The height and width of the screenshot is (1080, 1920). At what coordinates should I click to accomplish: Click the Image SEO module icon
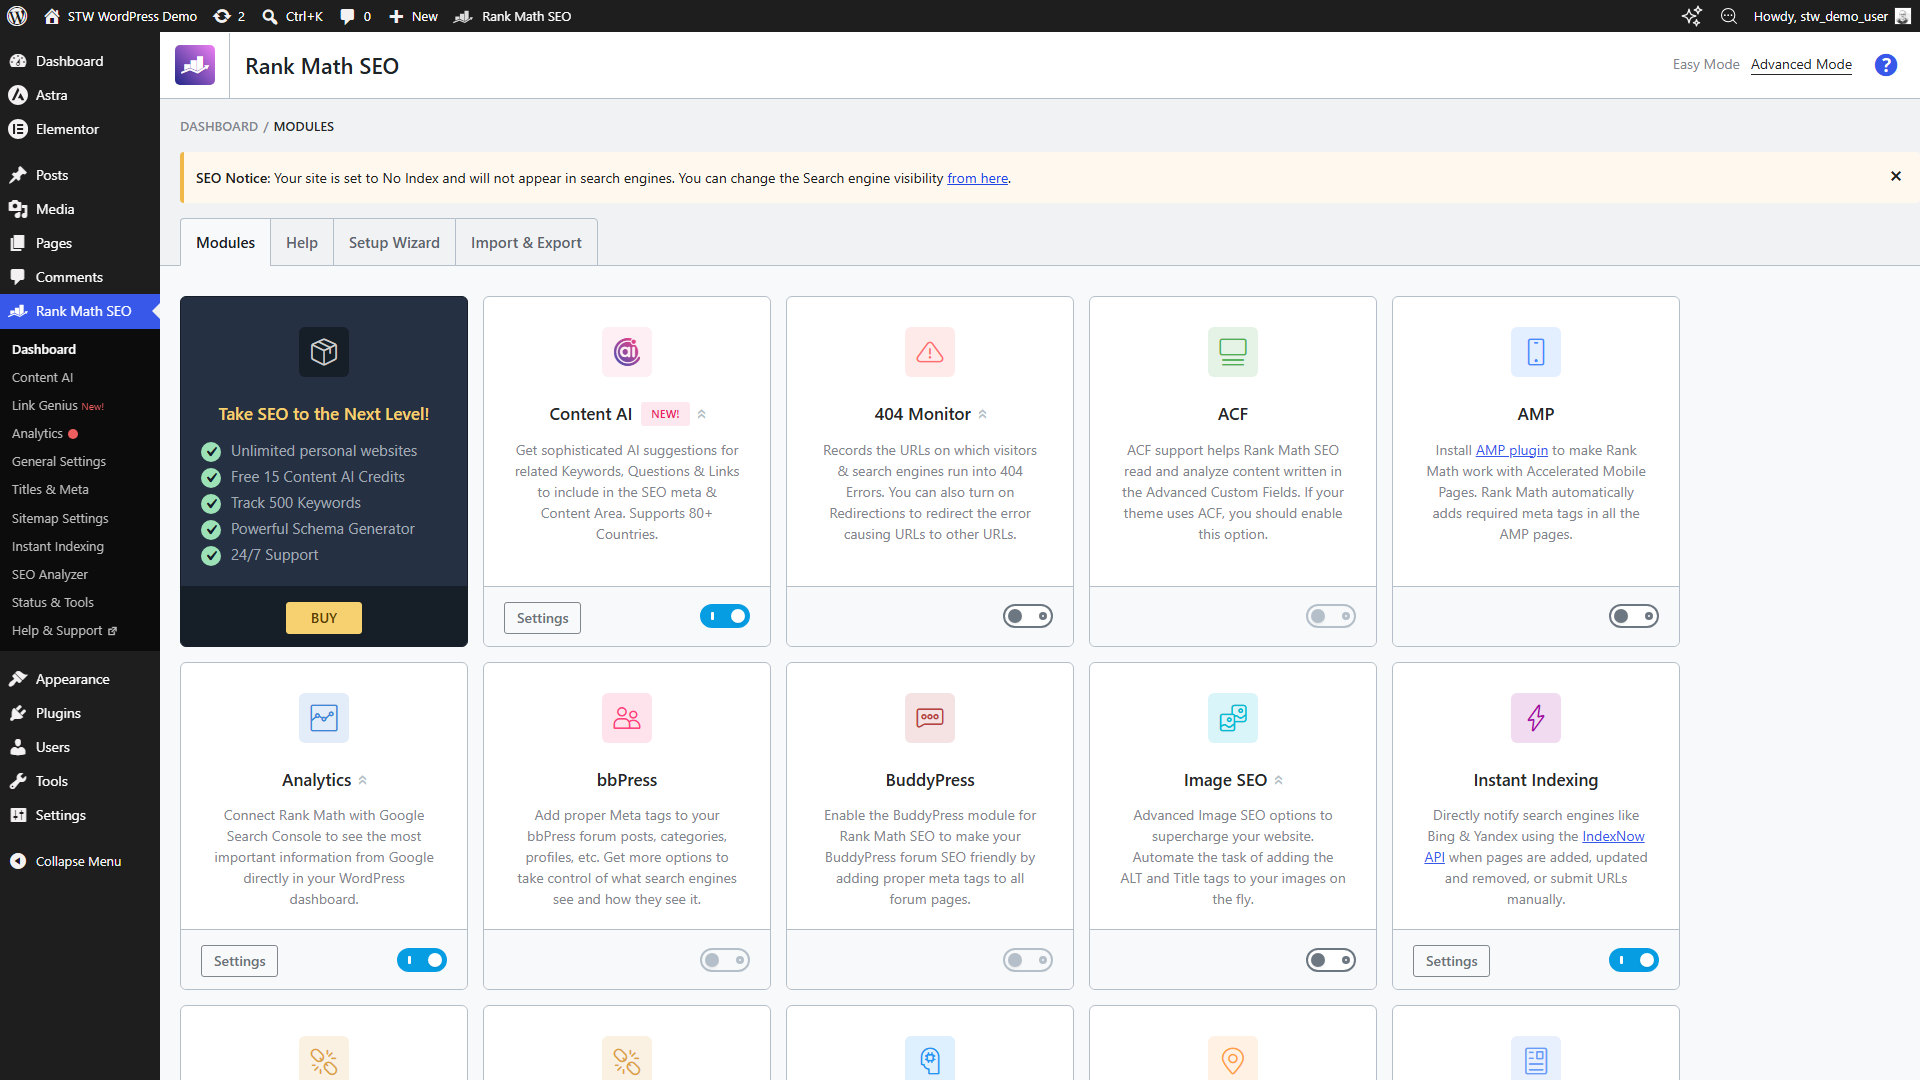(x=1233, y=718)
